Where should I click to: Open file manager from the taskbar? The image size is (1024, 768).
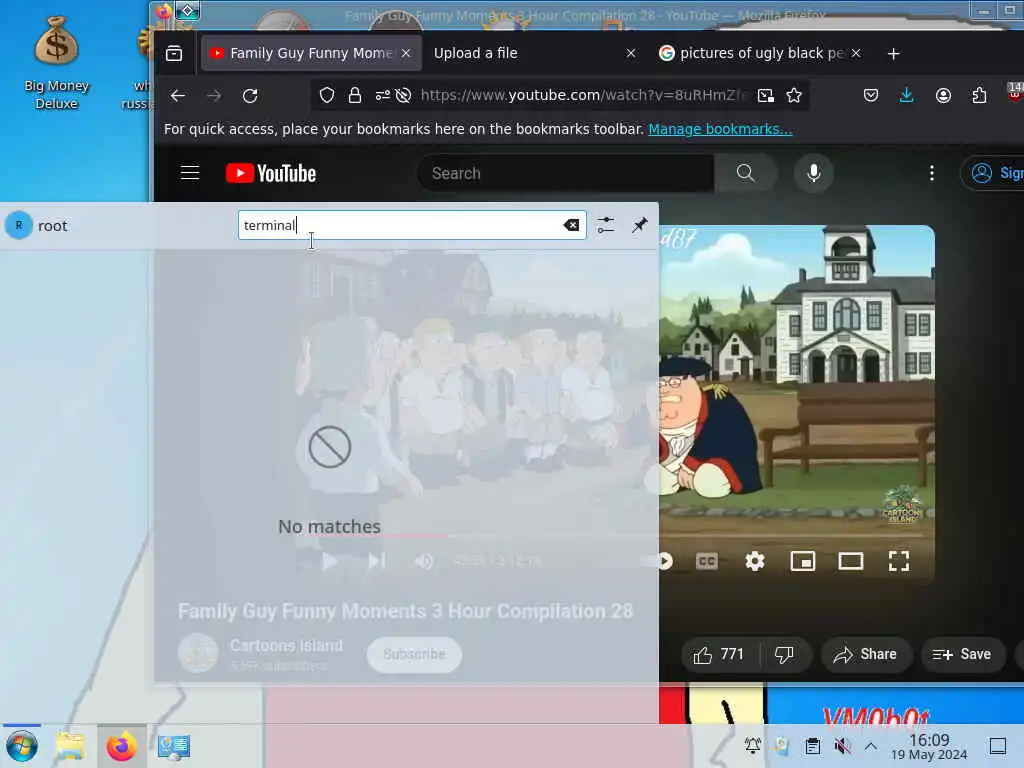pyautogui.click(x=70, y=746)
